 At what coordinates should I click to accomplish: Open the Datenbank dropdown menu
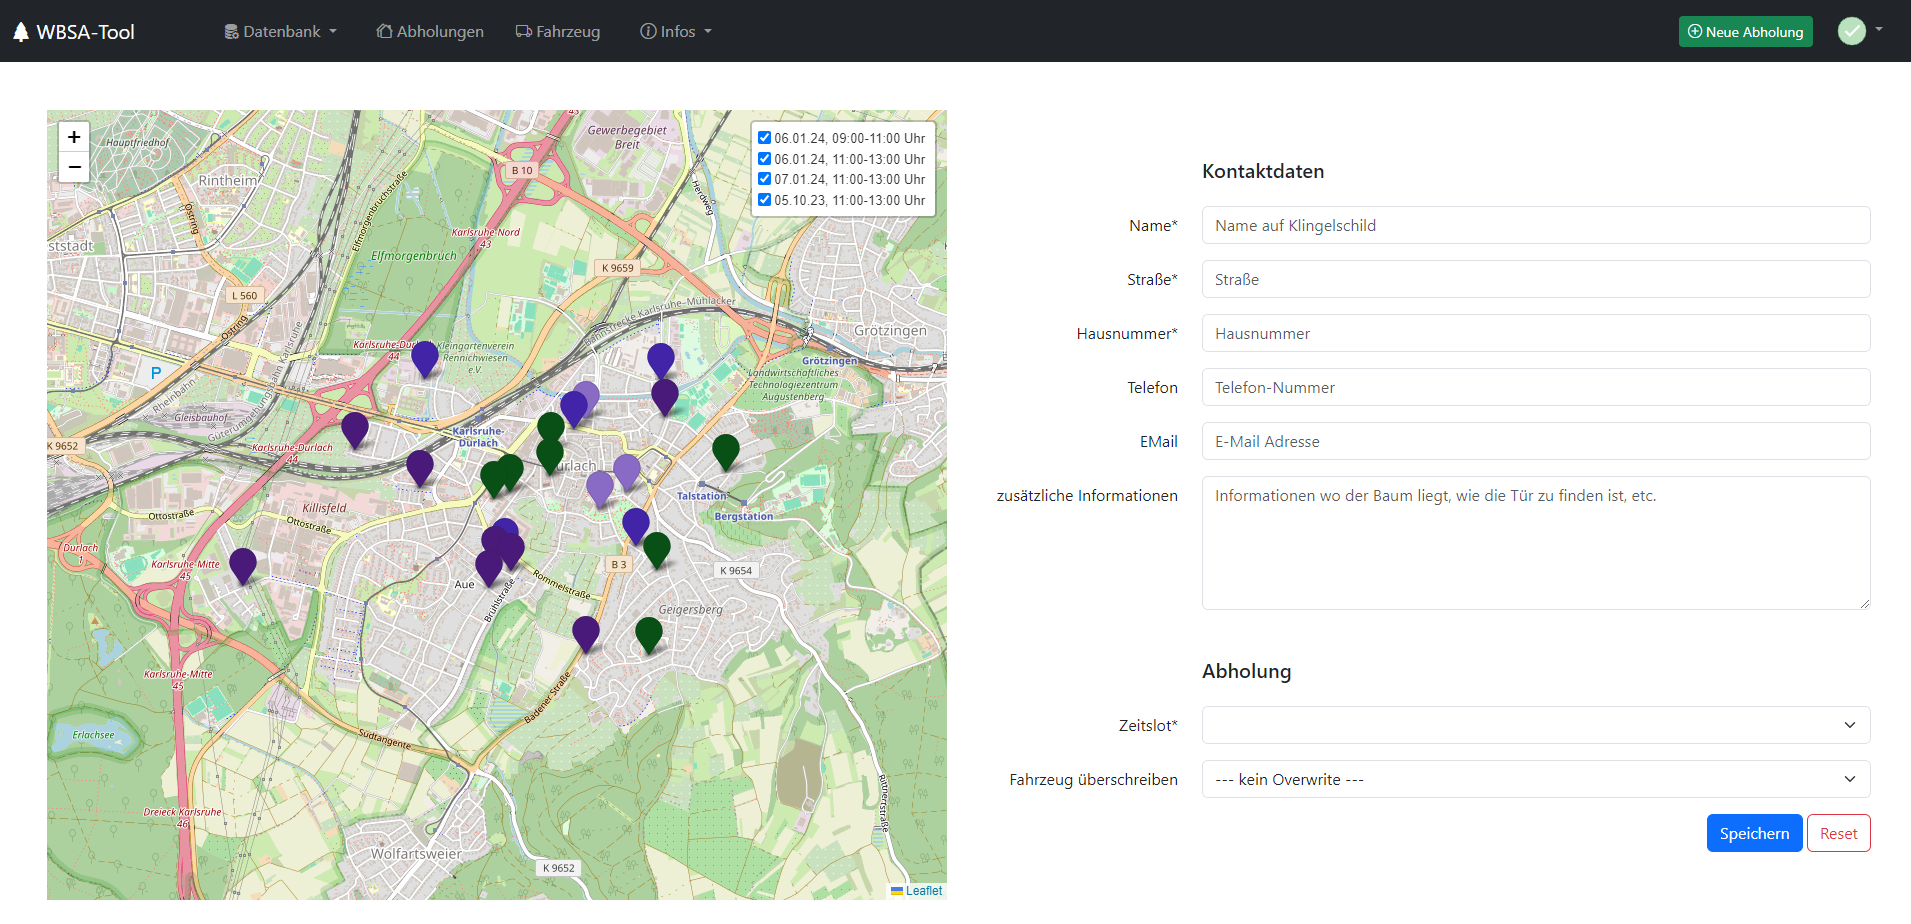tap(281, 32)
